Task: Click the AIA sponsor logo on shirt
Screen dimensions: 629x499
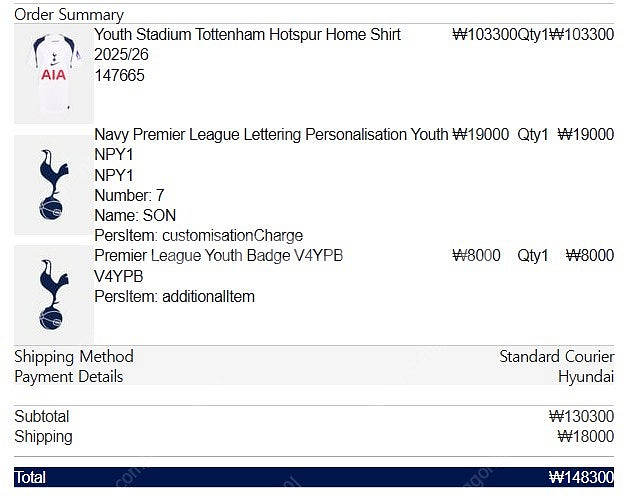Action: coord(53,75)
